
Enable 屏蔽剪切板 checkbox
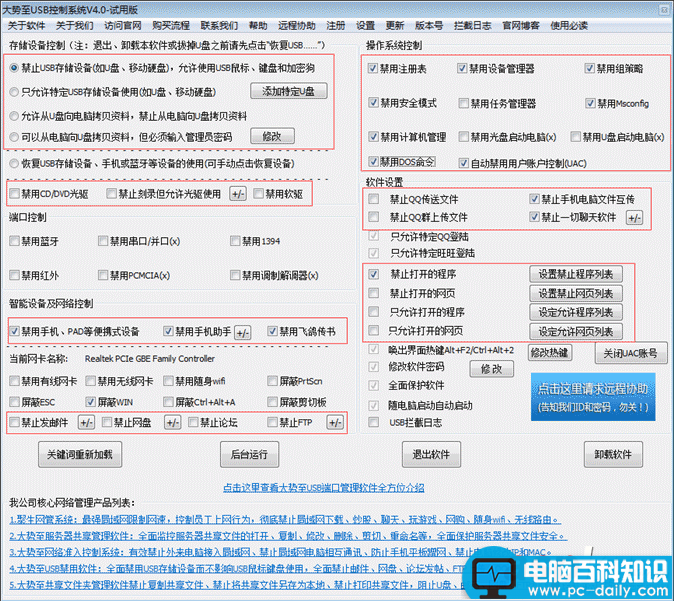[272, 402]
